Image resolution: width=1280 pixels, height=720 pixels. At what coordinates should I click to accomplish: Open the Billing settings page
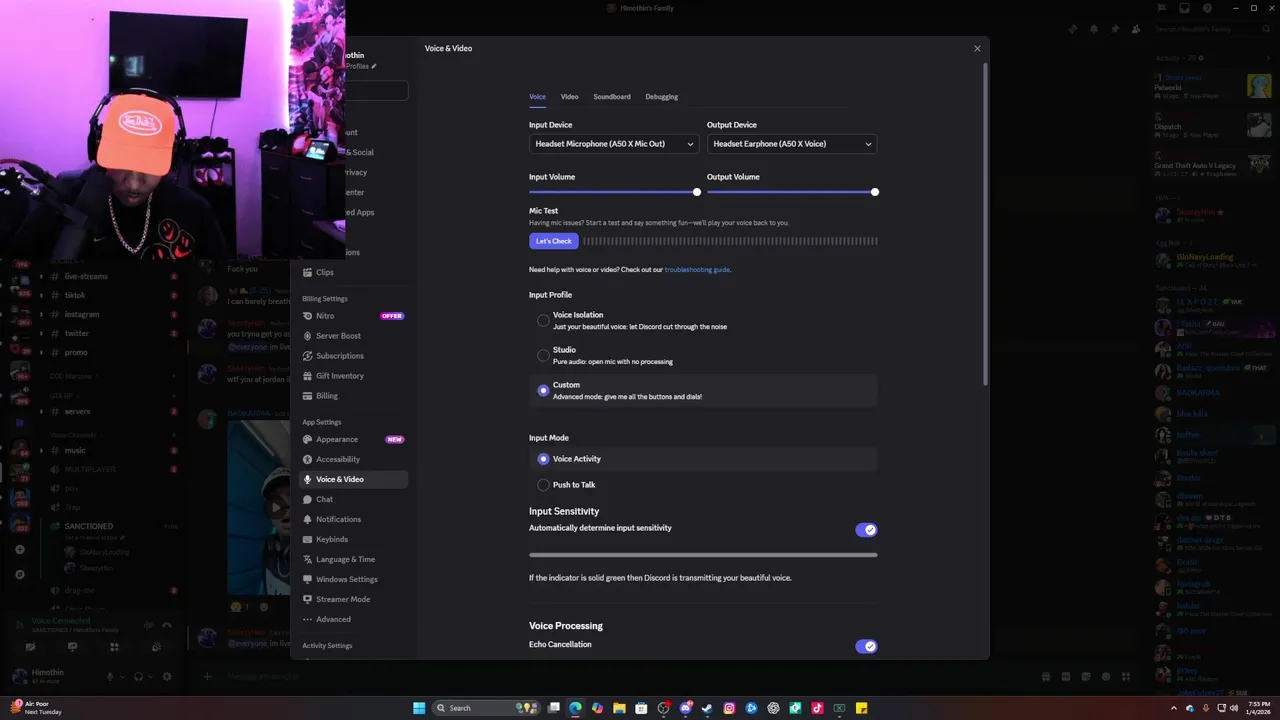(353, 396)
